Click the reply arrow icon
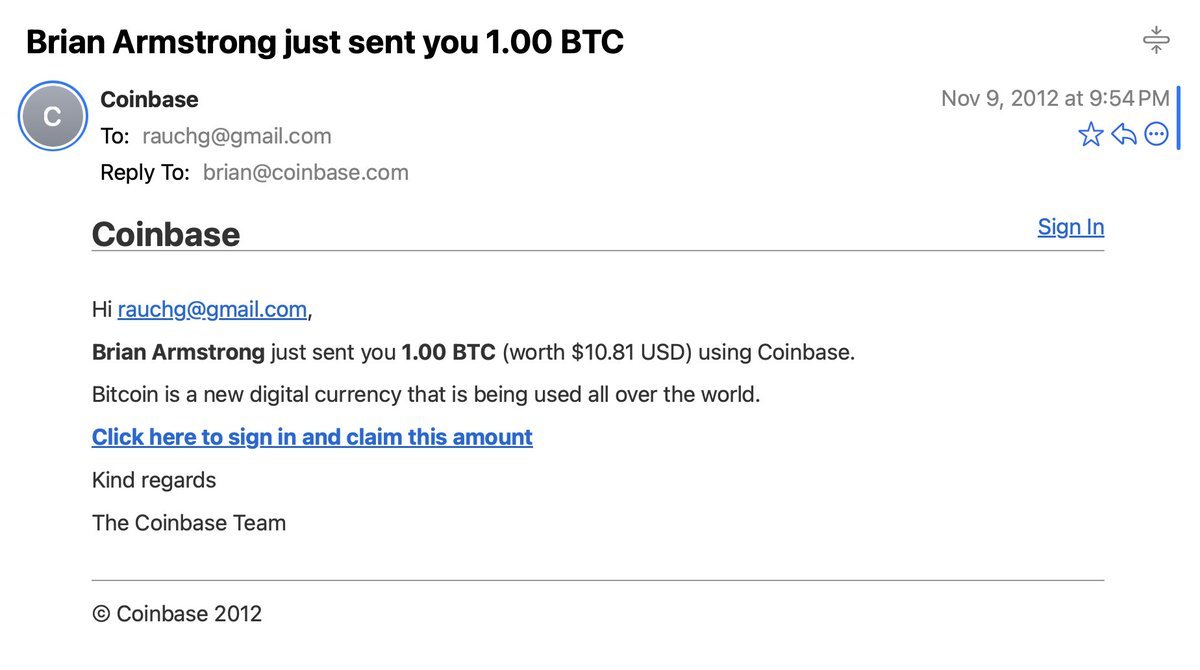The width and height of the screenshot is (1200, 670). pos(1124,134)
